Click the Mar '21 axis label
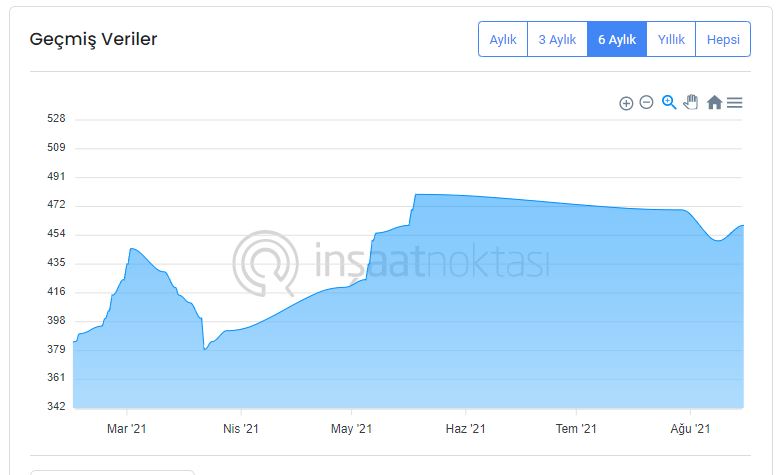The image size is (784, 475). pyautogui.click(x=126, y=428)
